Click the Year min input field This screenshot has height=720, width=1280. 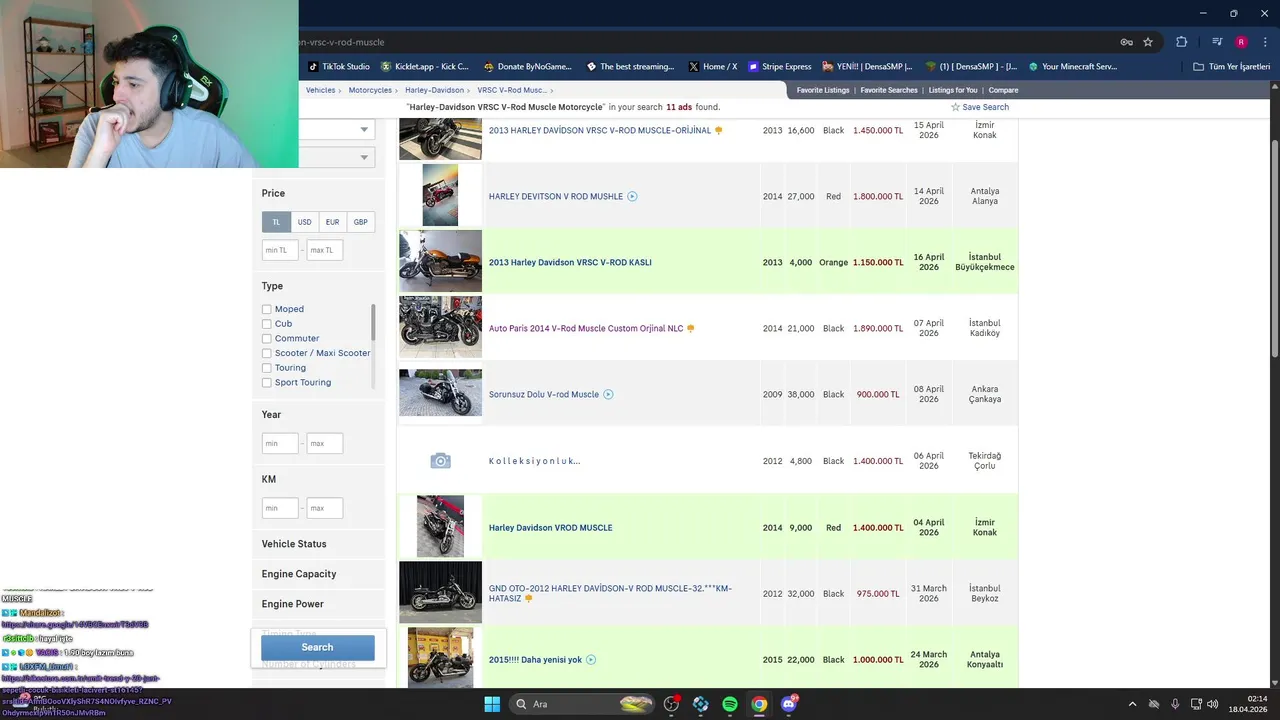tap(280, 443)
